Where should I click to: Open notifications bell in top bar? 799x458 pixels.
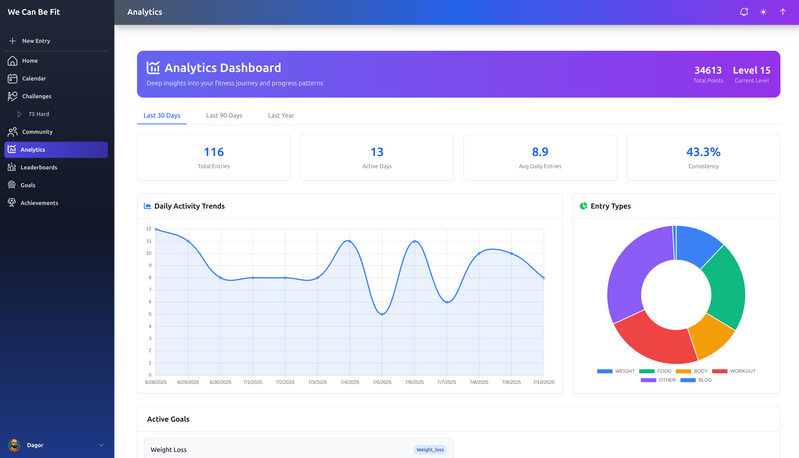tap(744, 12)
